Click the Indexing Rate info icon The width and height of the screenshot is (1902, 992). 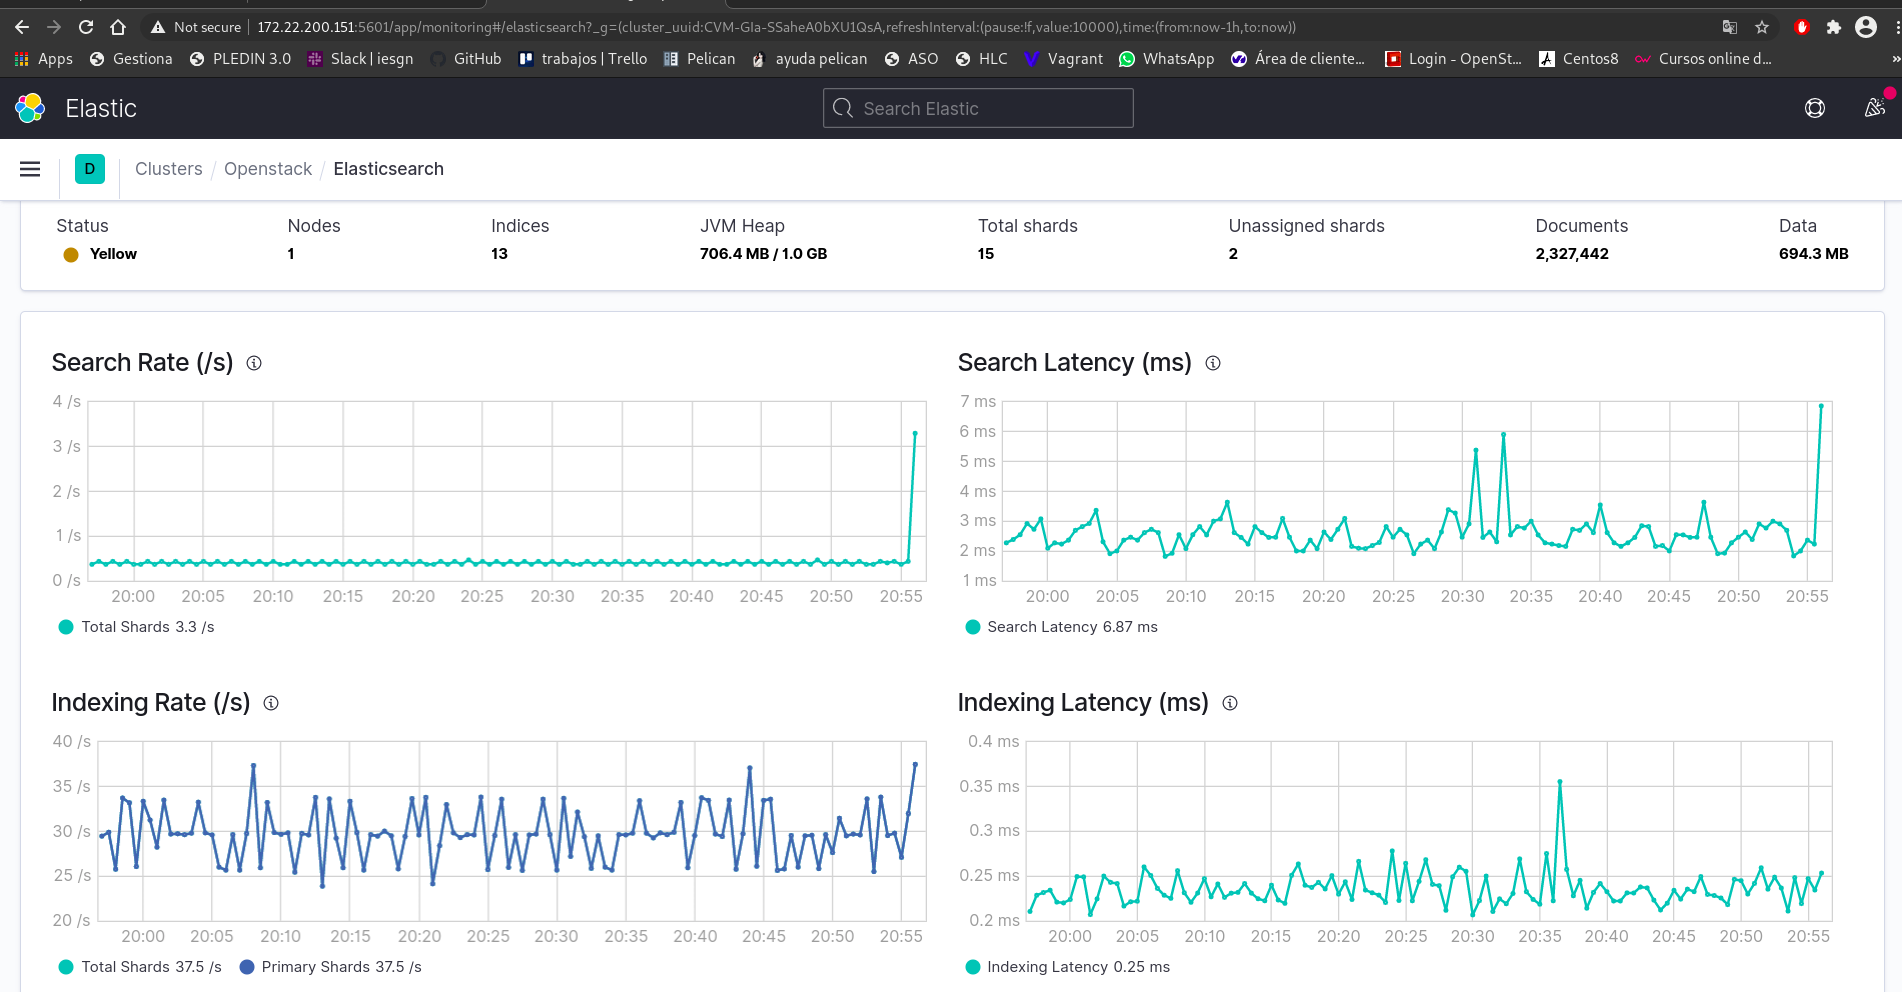271,703
